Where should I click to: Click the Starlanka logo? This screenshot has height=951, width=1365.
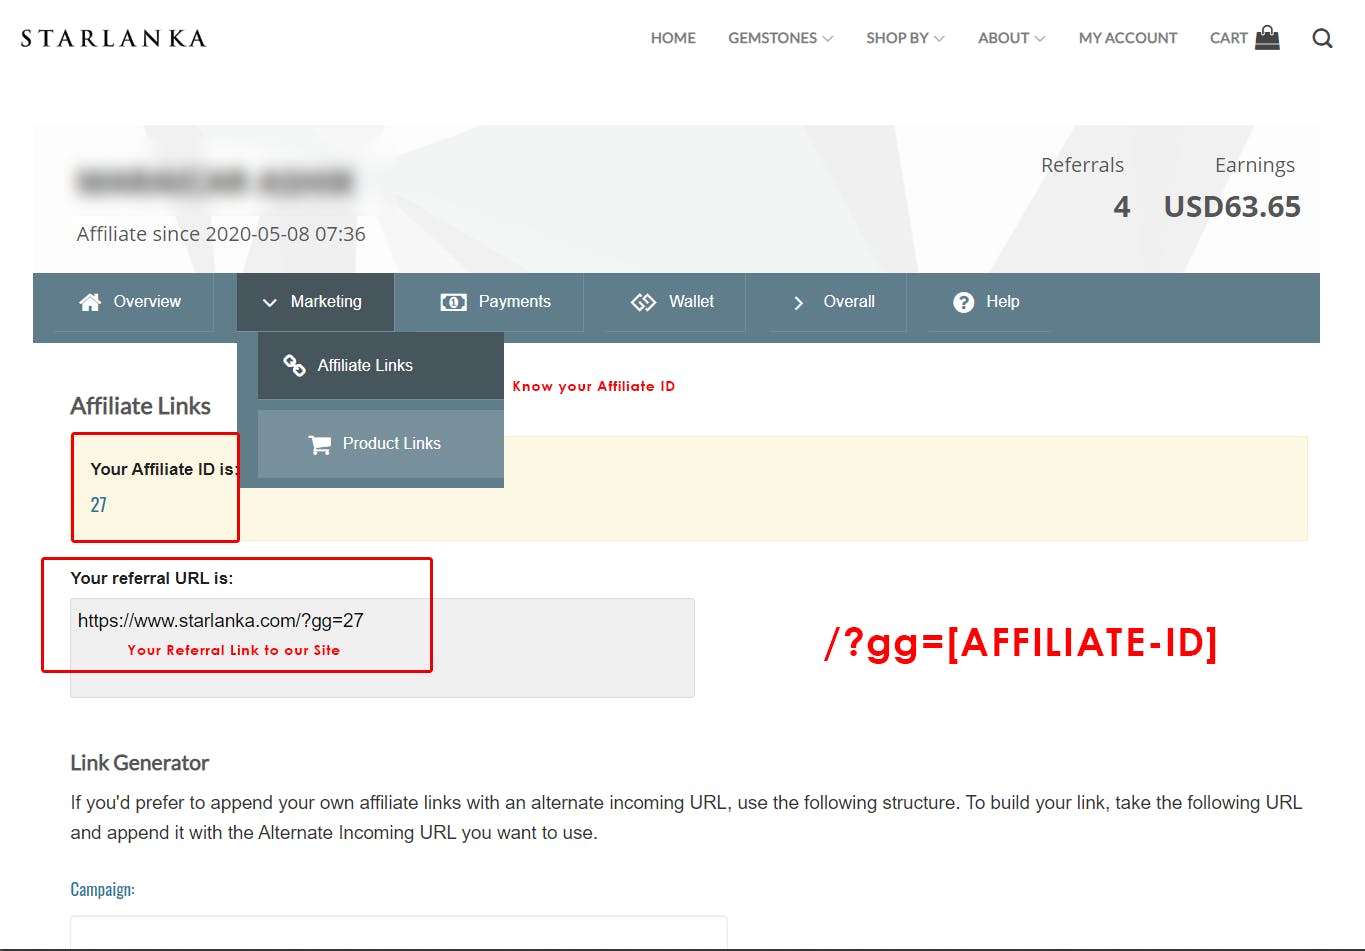click(113, 38)
